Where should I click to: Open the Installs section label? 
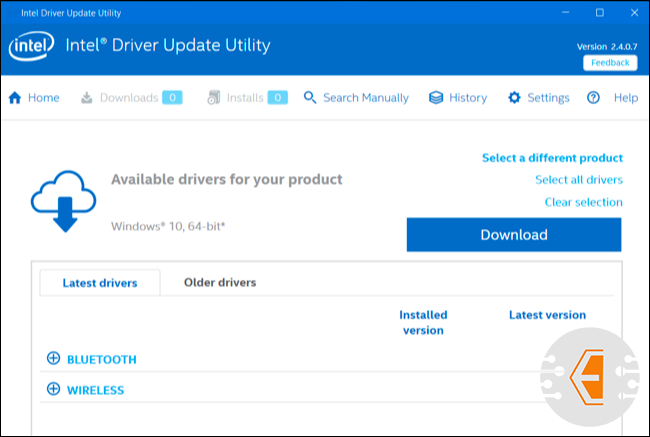(x=245, y=98)
